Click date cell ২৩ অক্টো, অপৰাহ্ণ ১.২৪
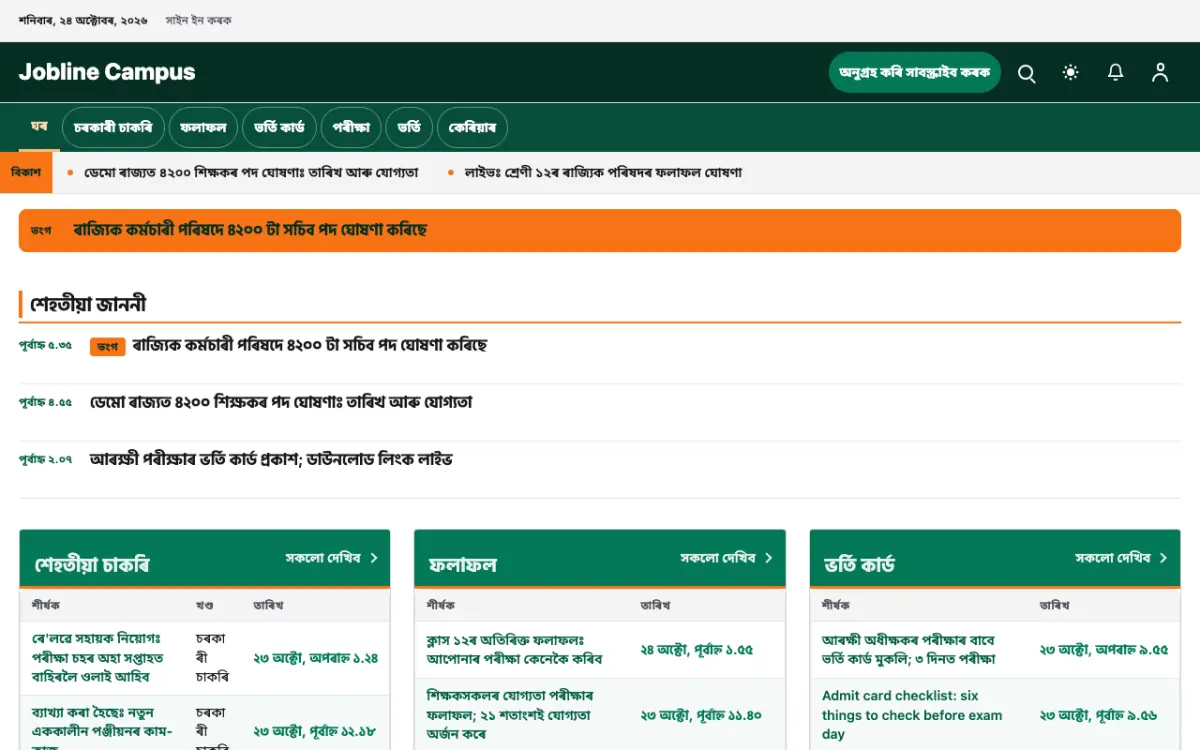 pos(315,658)
